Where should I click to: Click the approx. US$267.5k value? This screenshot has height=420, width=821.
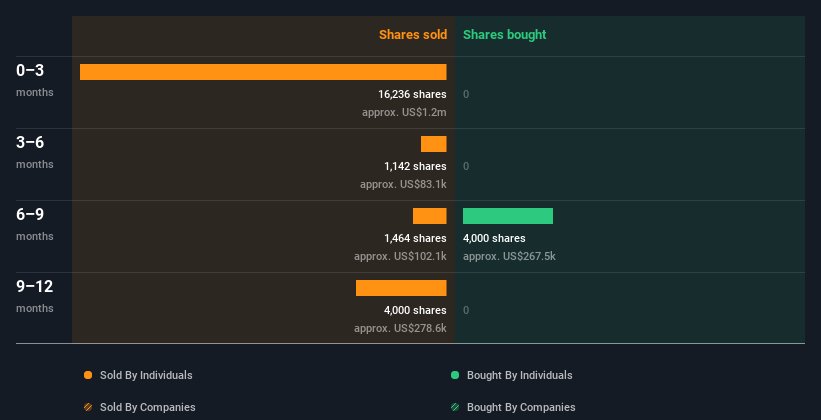[509, 257]
